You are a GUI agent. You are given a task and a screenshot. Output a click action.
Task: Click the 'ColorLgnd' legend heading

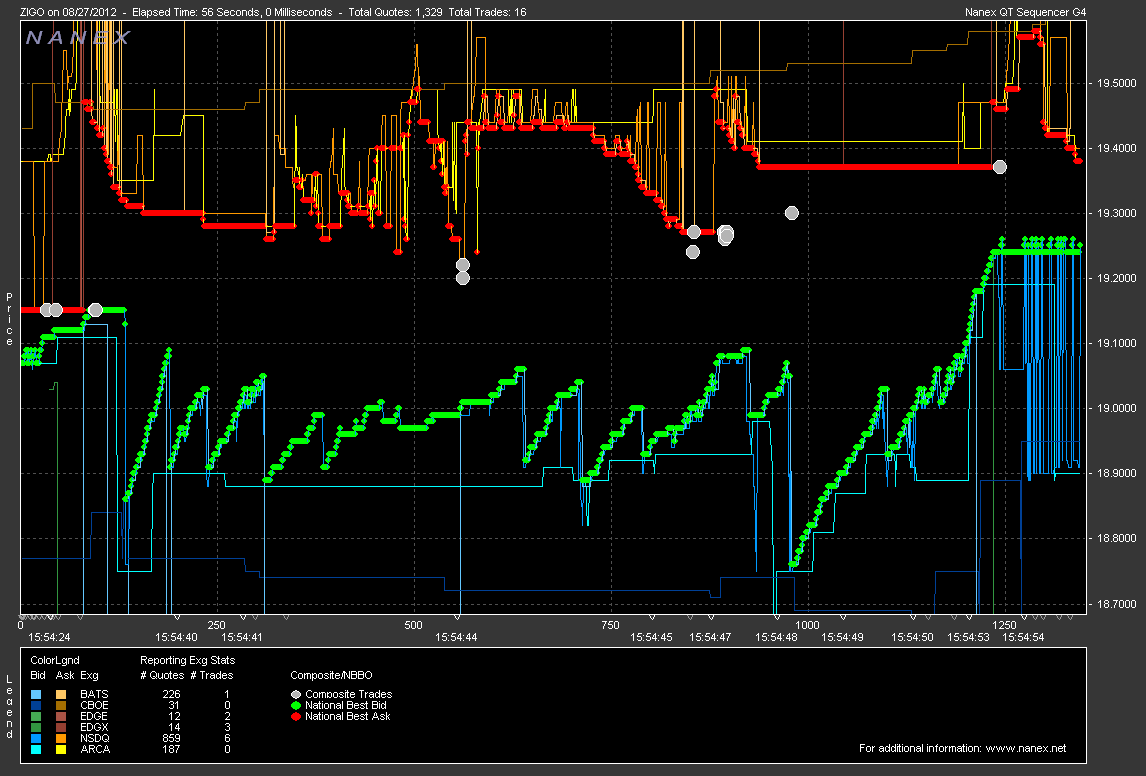[55, 660]
